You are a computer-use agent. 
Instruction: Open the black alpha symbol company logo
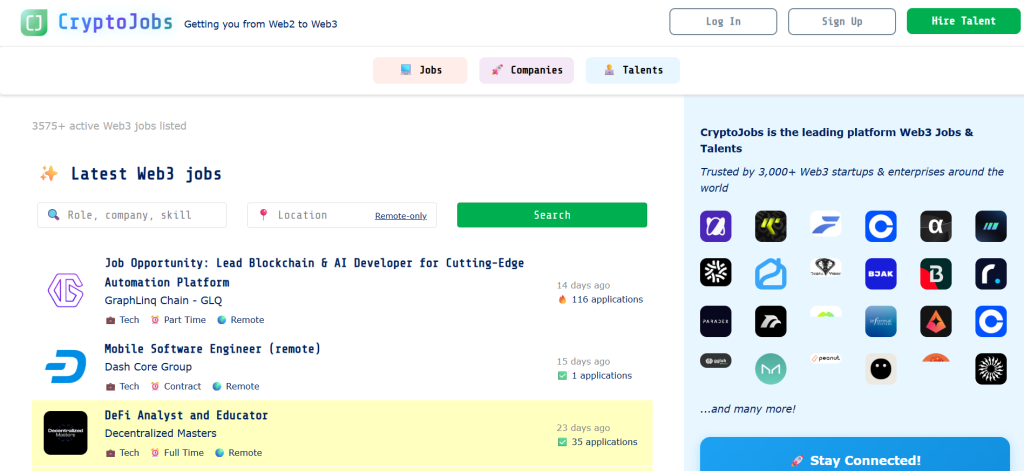coord(936,226)
